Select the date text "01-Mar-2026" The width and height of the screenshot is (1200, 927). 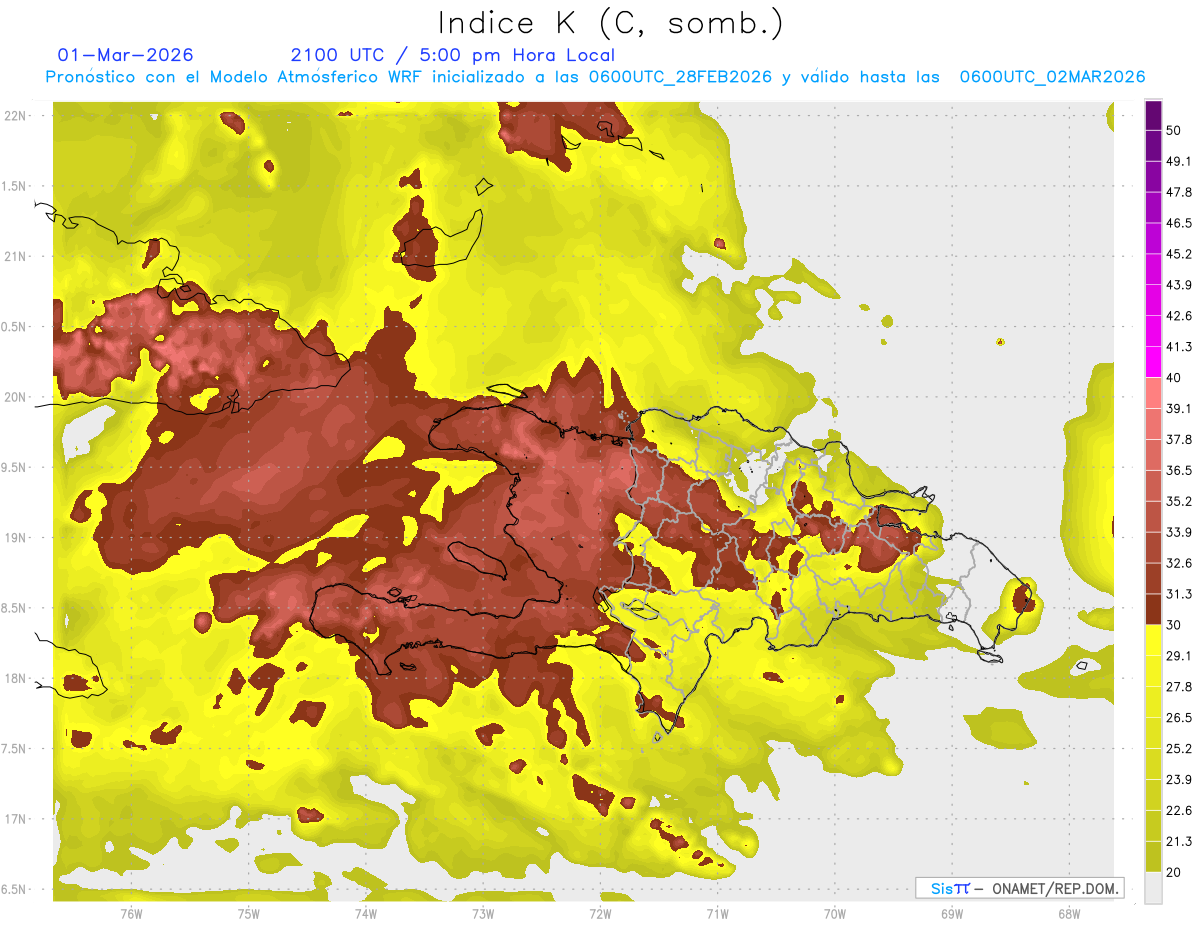(126, 55)
